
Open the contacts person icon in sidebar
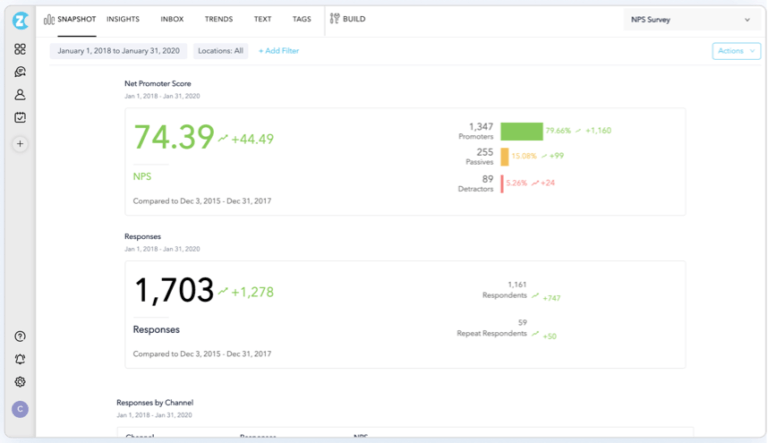click(20, 95)
